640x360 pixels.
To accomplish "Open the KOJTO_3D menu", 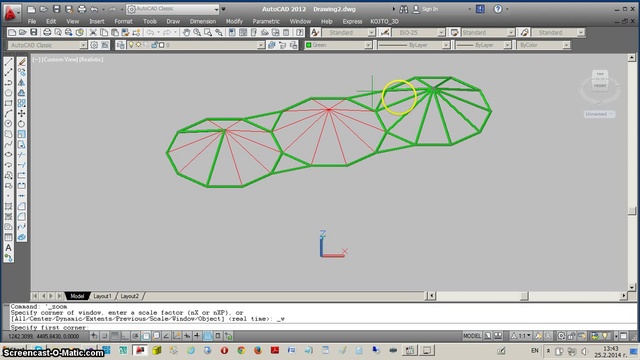I will (384, 21).
